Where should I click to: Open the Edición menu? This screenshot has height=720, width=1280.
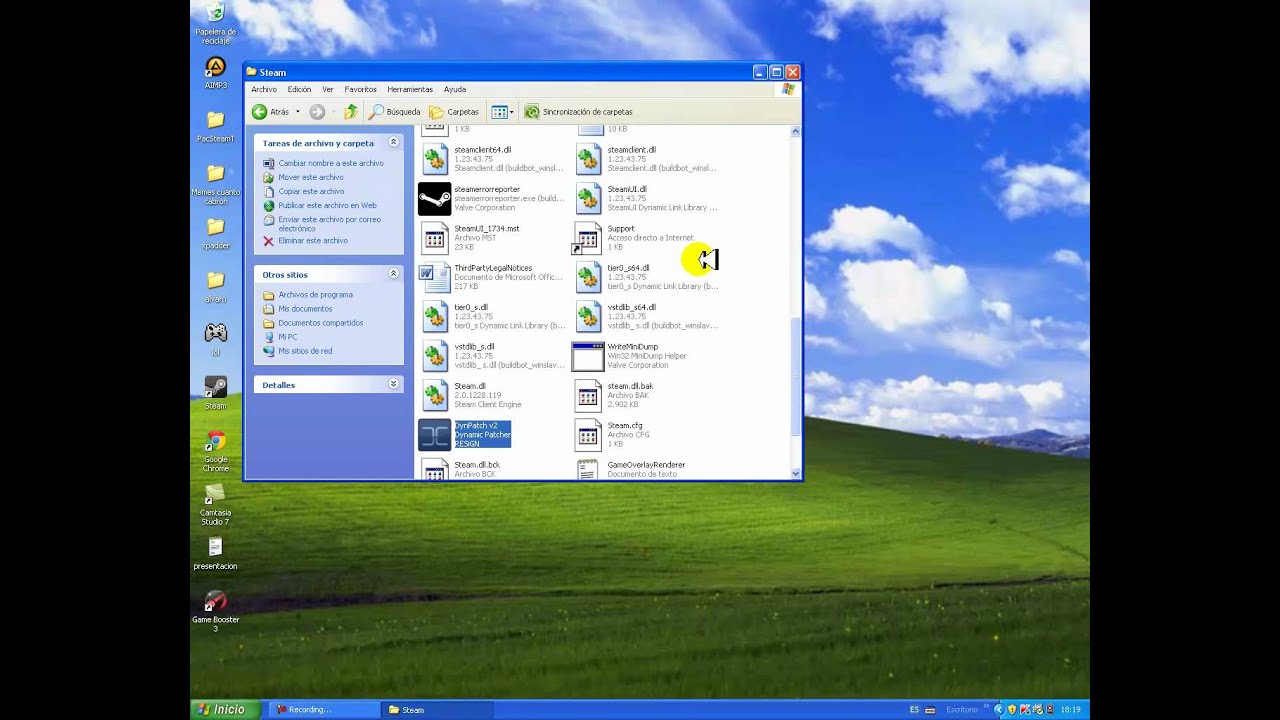click(299, 89)
